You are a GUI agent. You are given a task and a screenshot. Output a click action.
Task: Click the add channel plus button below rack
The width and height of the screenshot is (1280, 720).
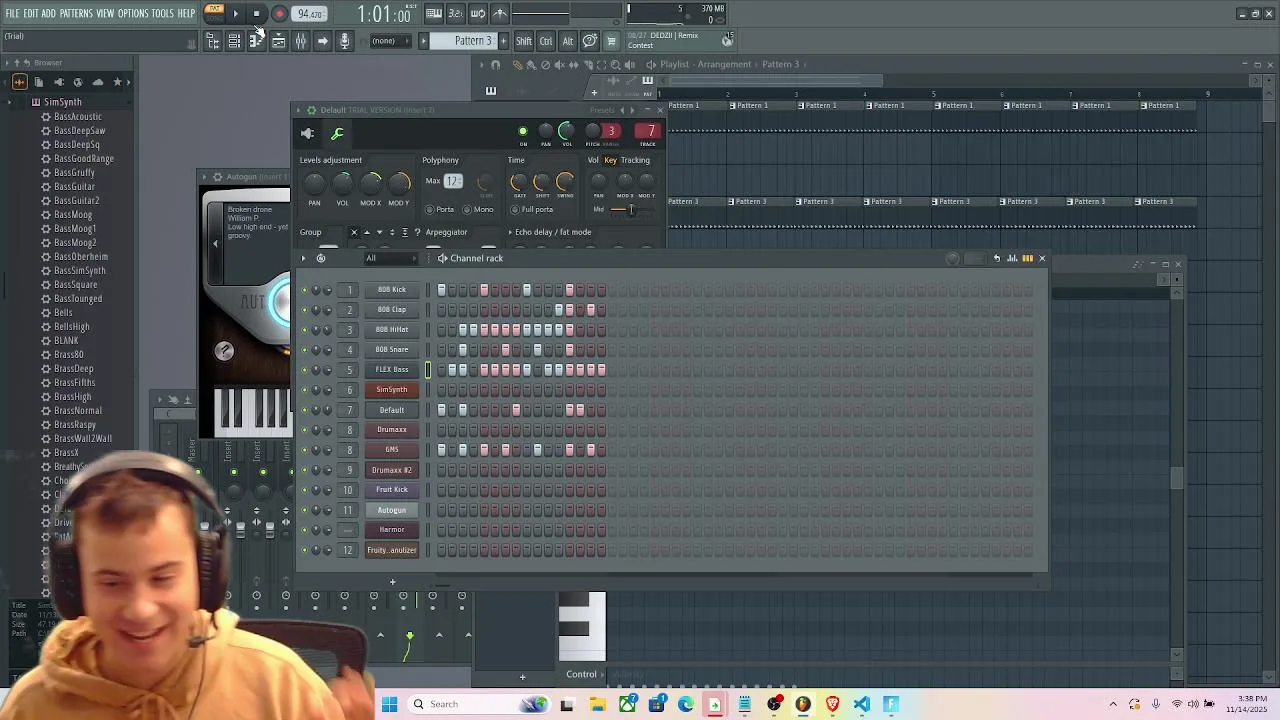pyautogui.click(x=392, y=582)
